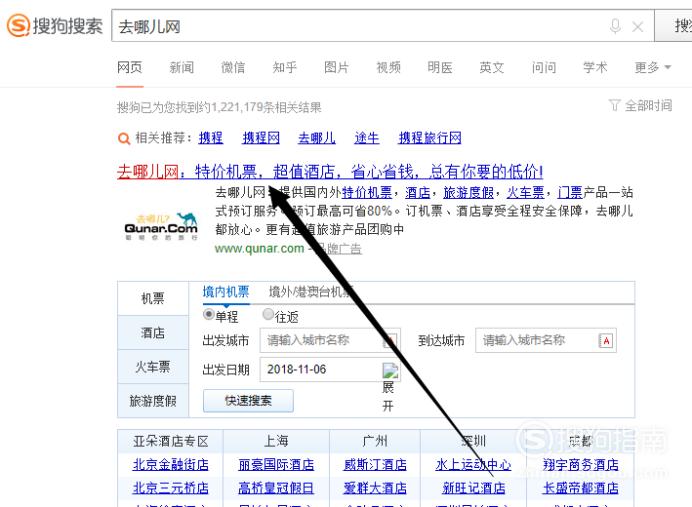The image size is (692, 507).
Task: Switch to the 新闻 tab
Action: pyautogui.click(x=181, y=68)
